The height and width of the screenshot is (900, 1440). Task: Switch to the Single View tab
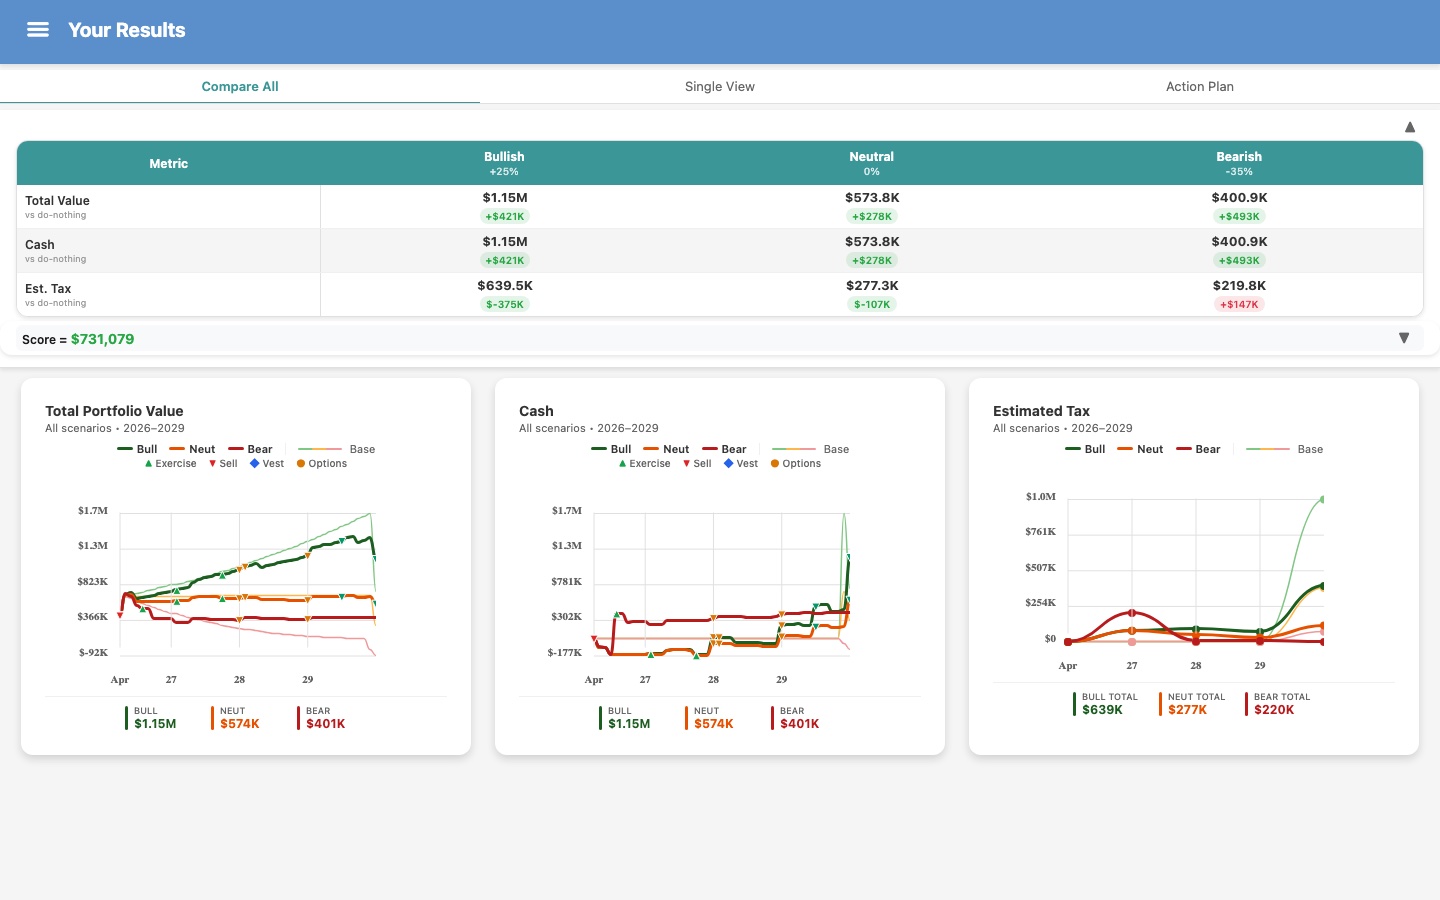[x=719, y=86]
